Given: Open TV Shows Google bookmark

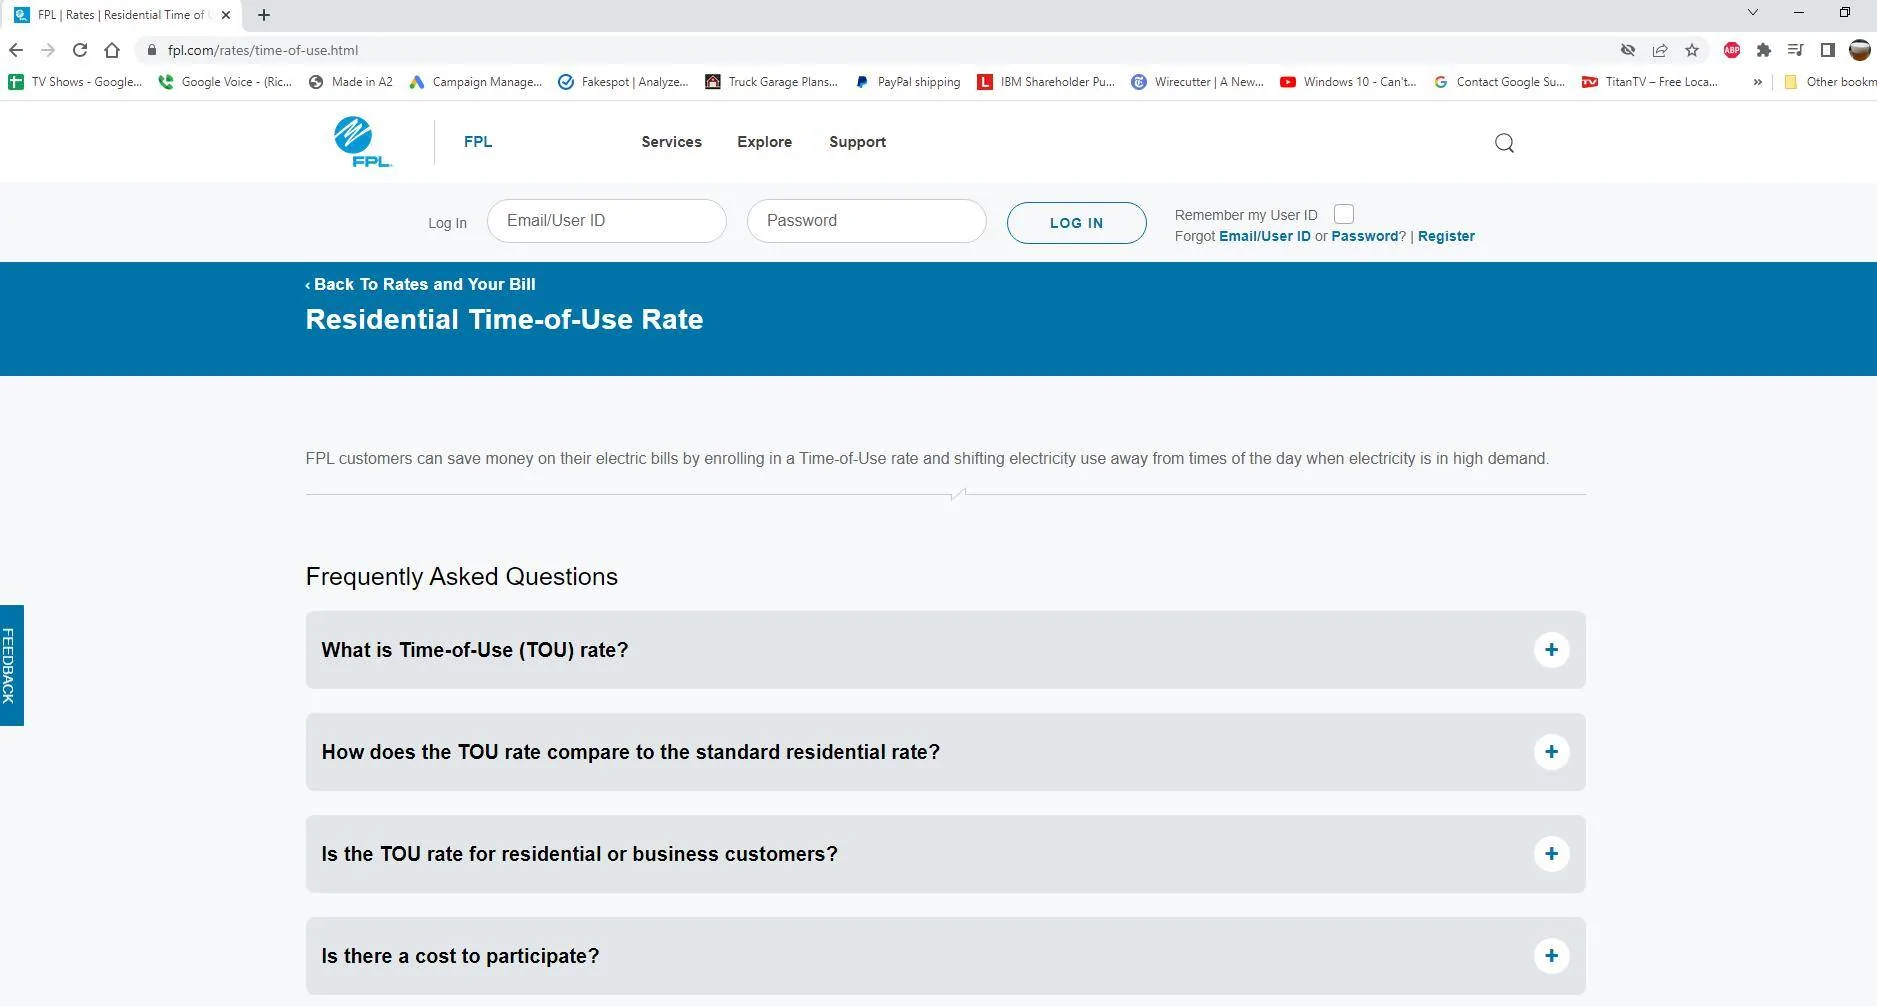Looking at the screenshot, I should click(76, 82).
